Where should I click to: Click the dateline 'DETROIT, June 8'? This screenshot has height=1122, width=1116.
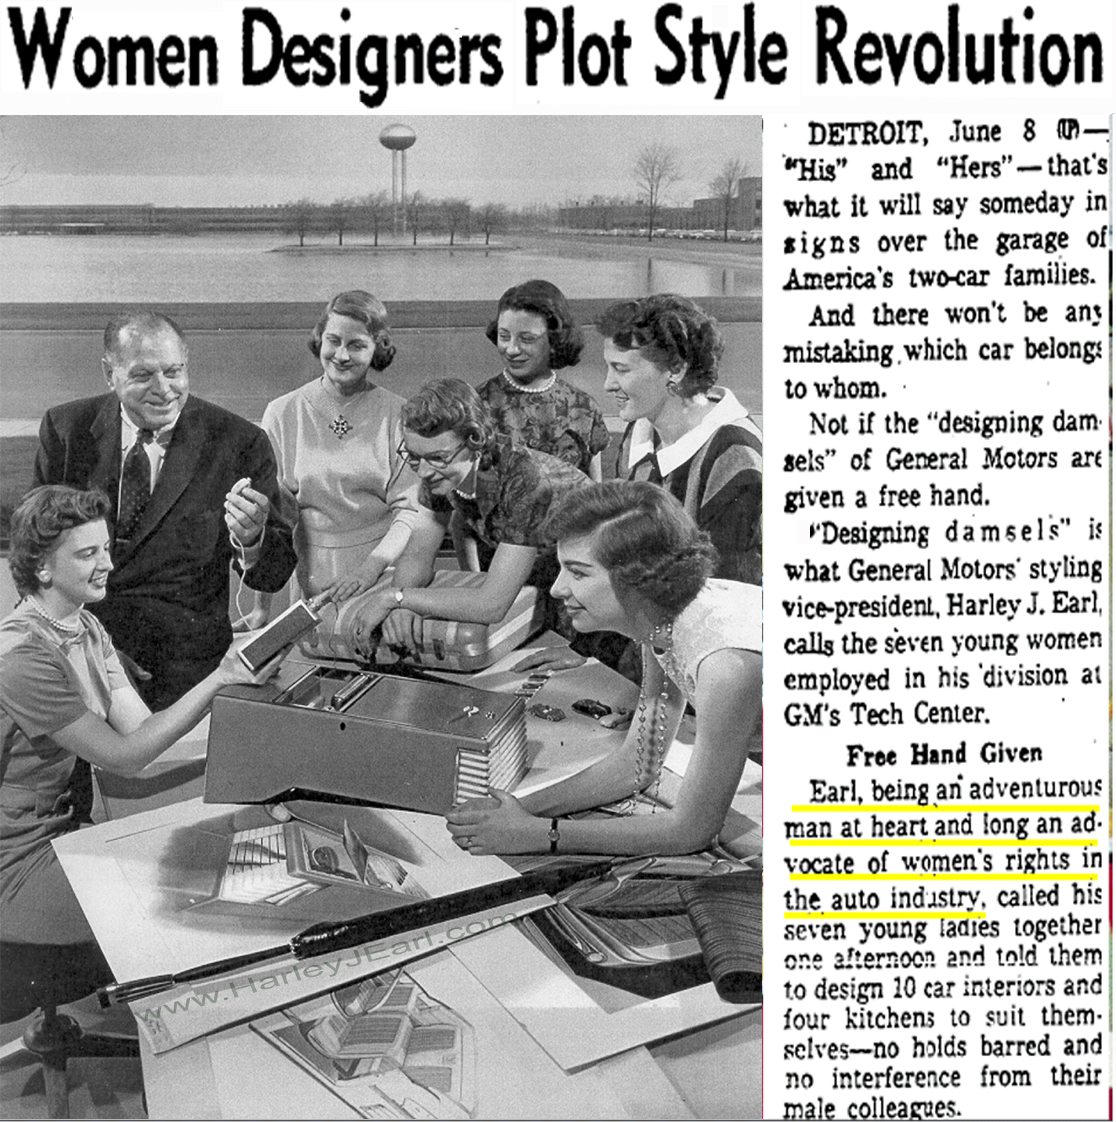(x=922, y=133)
